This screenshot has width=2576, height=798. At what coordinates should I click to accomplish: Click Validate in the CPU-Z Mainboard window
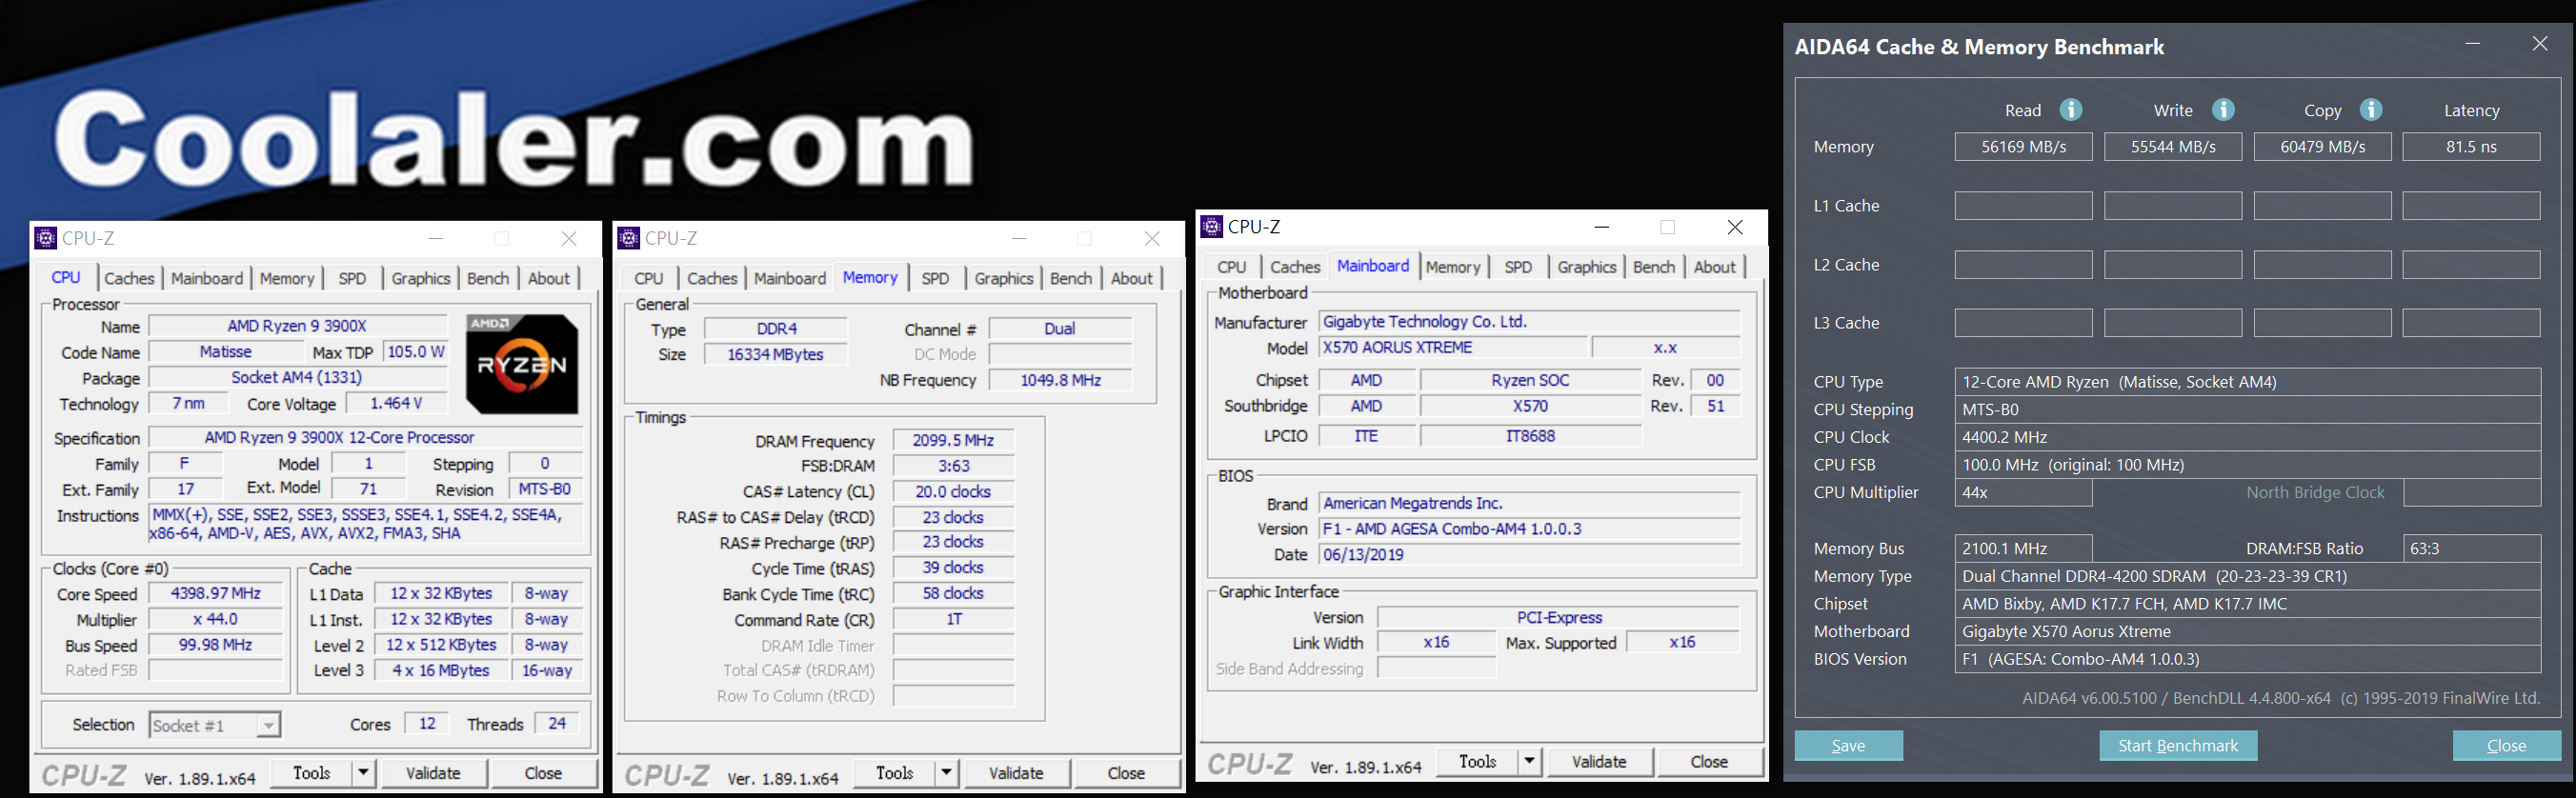(1599, 762)
